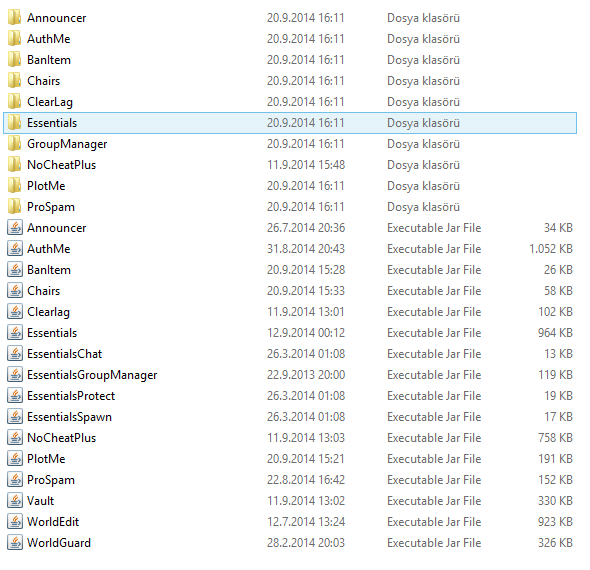The height and width of the screenshot is (570, 590).
Task: Click the ProSpam jar file icon
Action: (15, 480)
